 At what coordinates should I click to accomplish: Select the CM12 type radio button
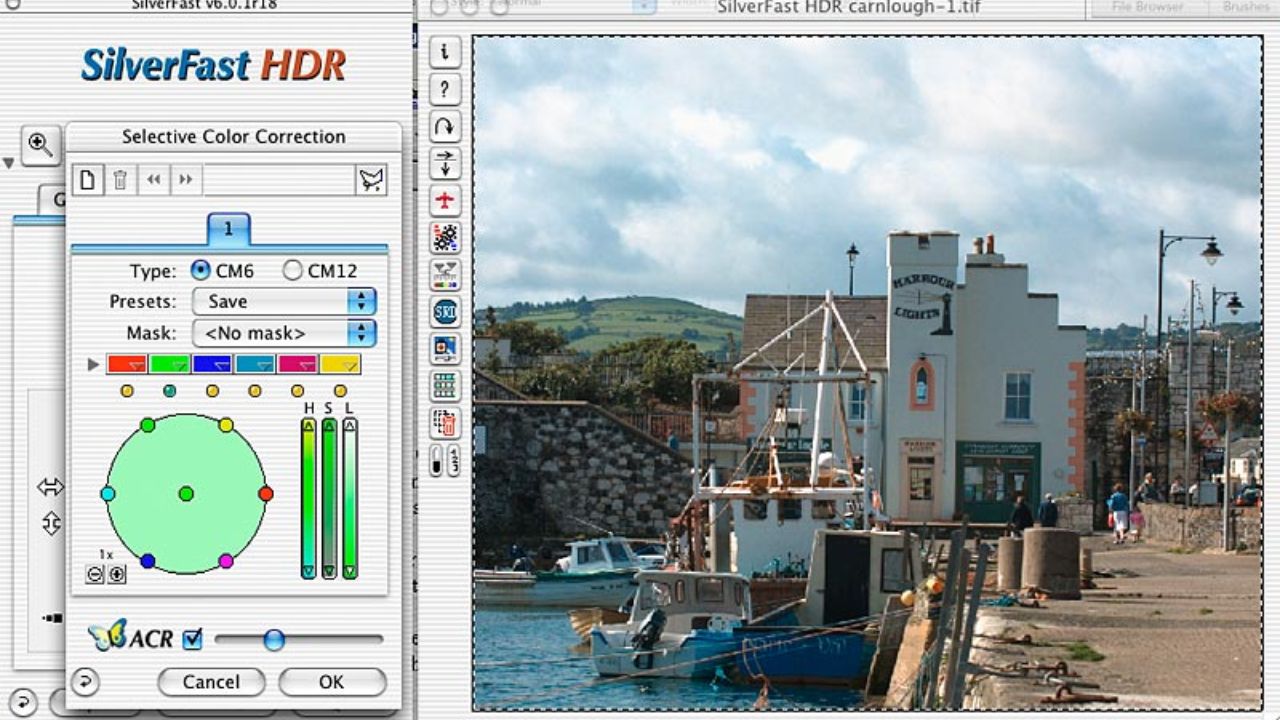(x=292, y=270)
